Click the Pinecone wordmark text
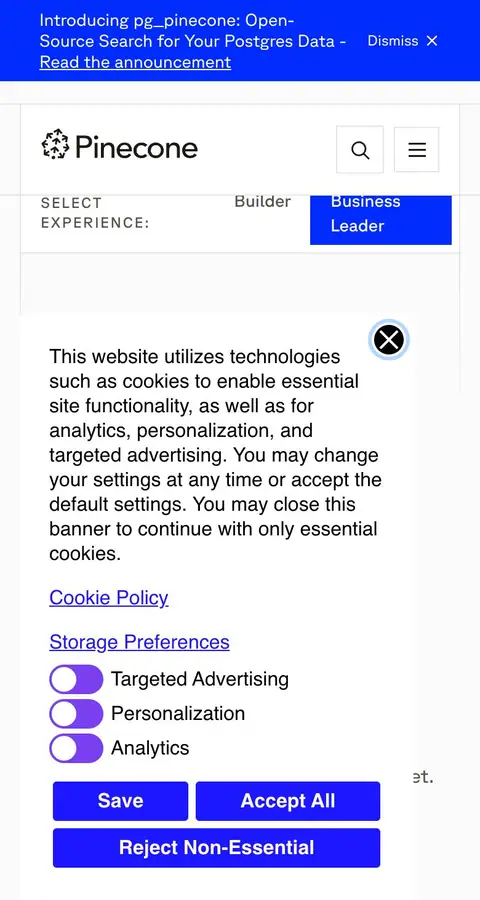The width and height of the screenshot is (480, 900). [x=137, y=147]
